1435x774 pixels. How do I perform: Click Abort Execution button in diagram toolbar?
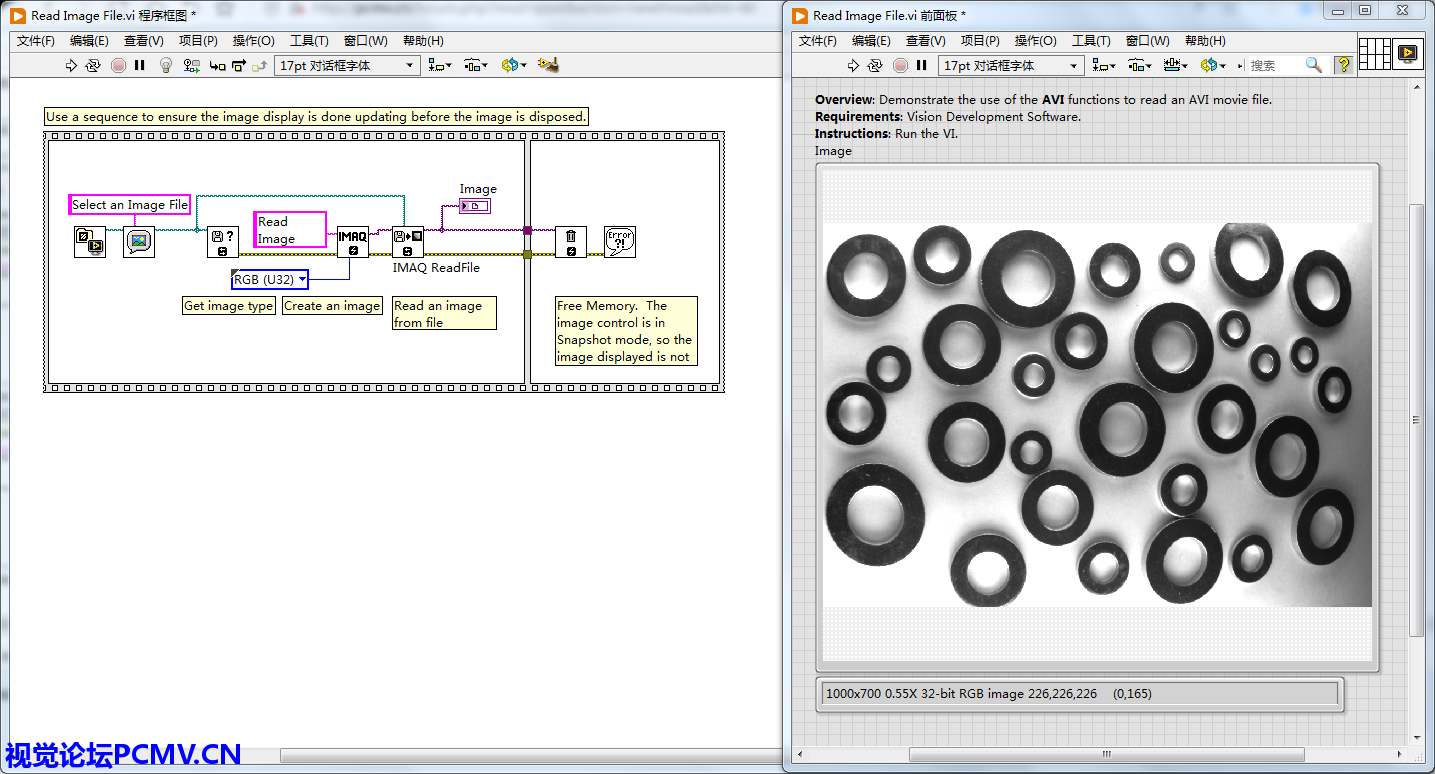coord(118,66)
